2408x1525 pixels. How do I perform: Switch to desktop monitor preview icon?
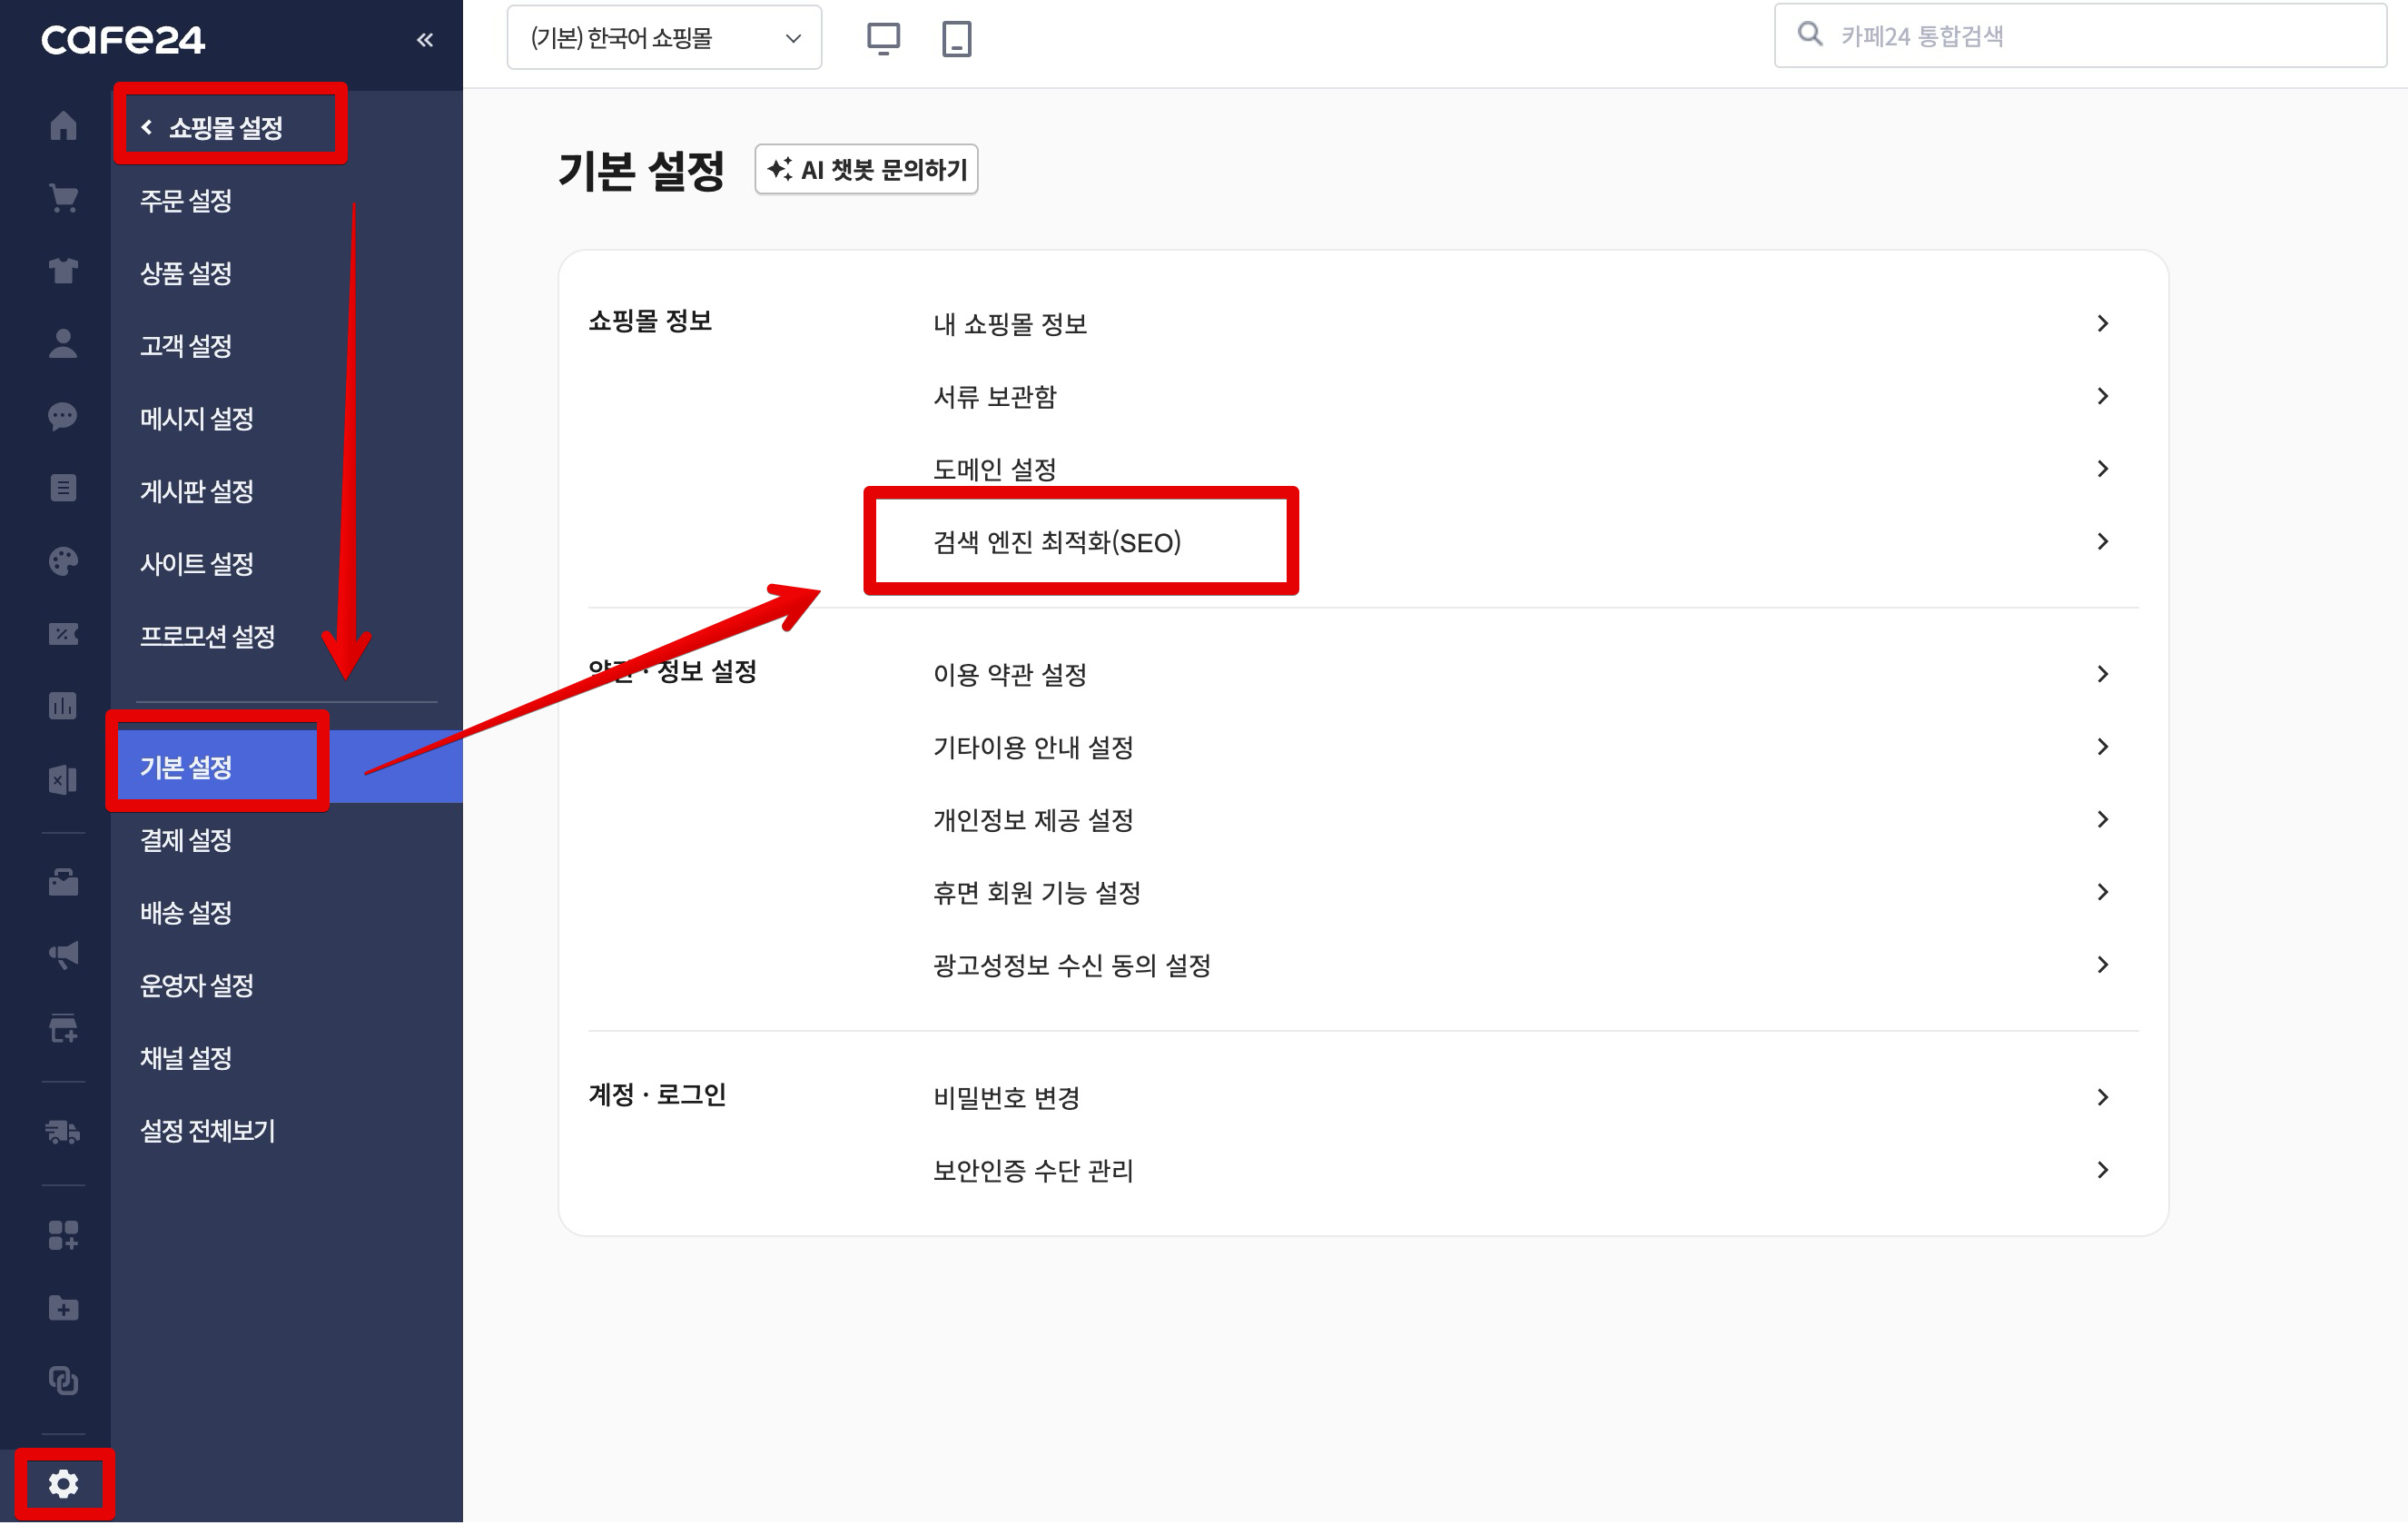pos(883,38)
